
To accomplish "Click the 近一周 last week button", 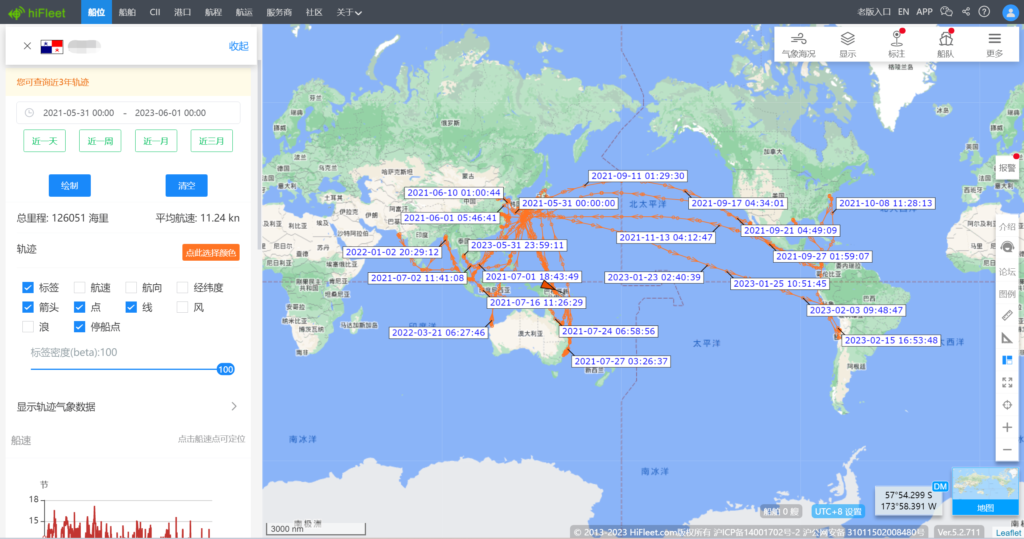I will [100, 141].
